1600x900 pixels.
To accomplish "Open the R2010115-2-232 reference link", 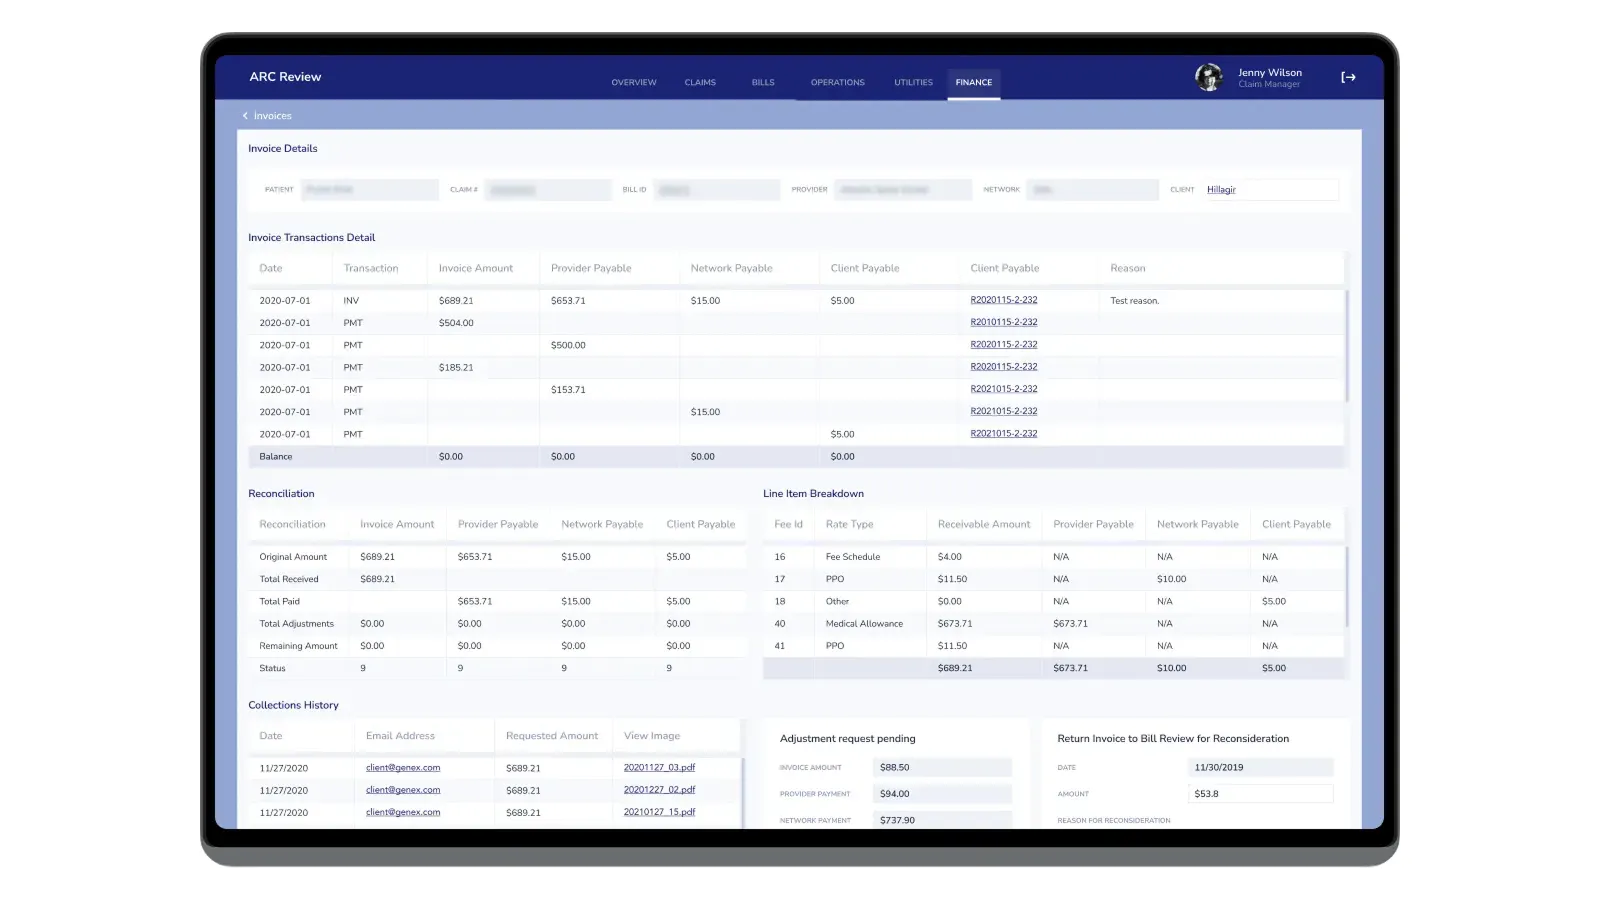I will tap(1004, 322).
